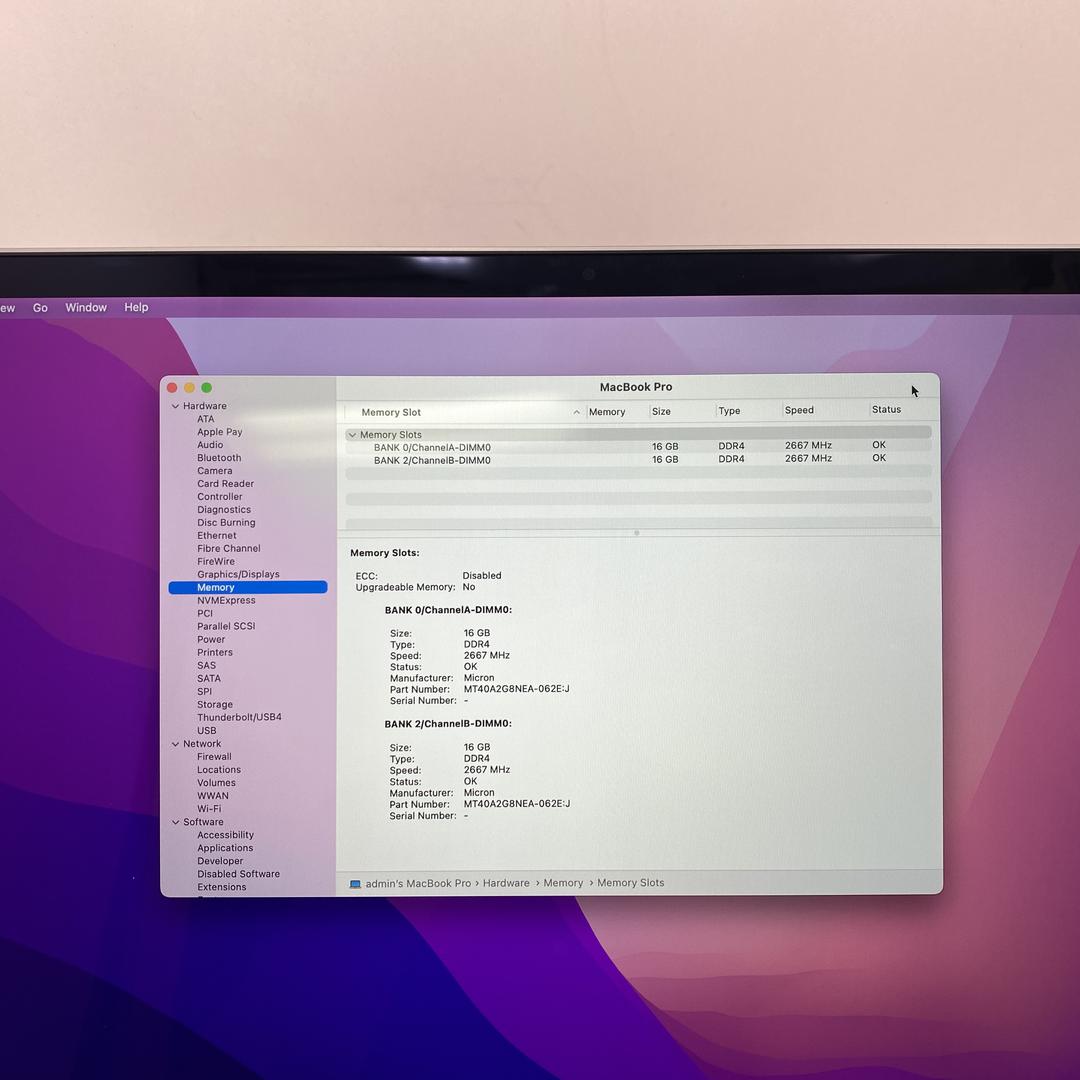1080x1080 pixels.
Task: Select Audio in the sidebar
Action: click(210, 445)
